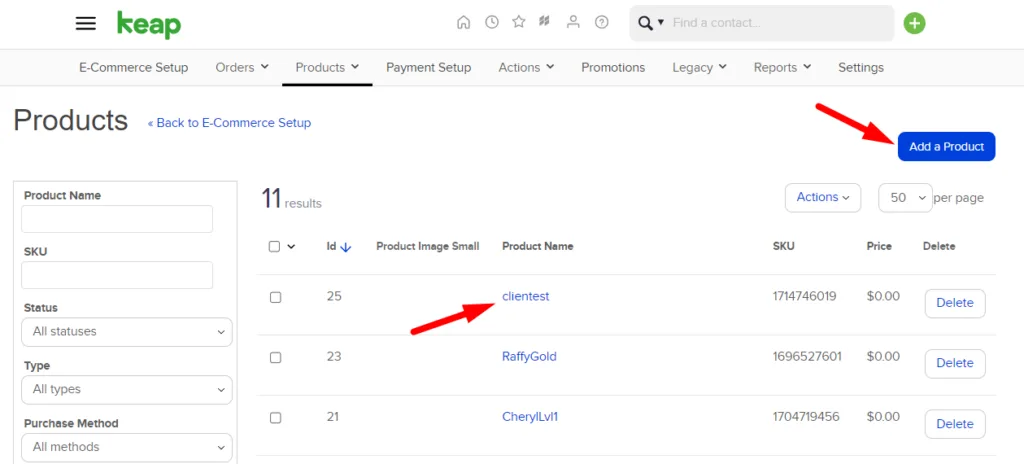Click the SKU column header
Viewport: 1024px width, 464px height.
pos(784,246)
